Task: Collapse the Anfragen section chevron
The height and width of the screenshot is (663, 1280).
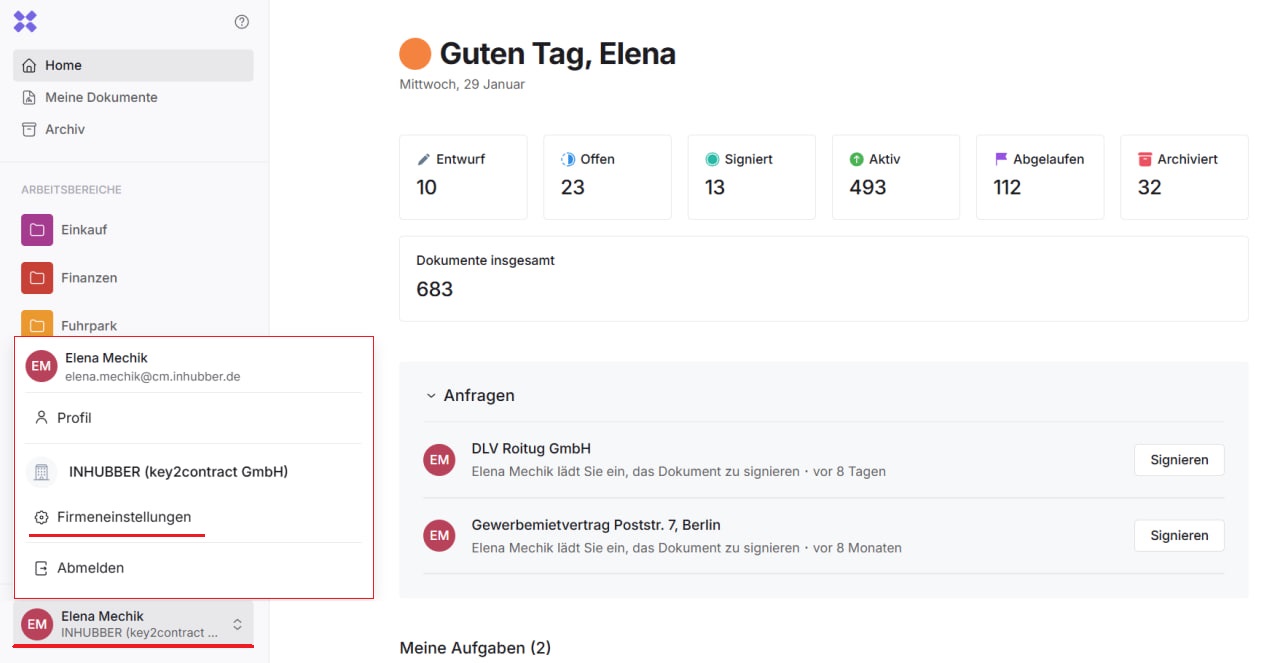Action: point(432,396)
